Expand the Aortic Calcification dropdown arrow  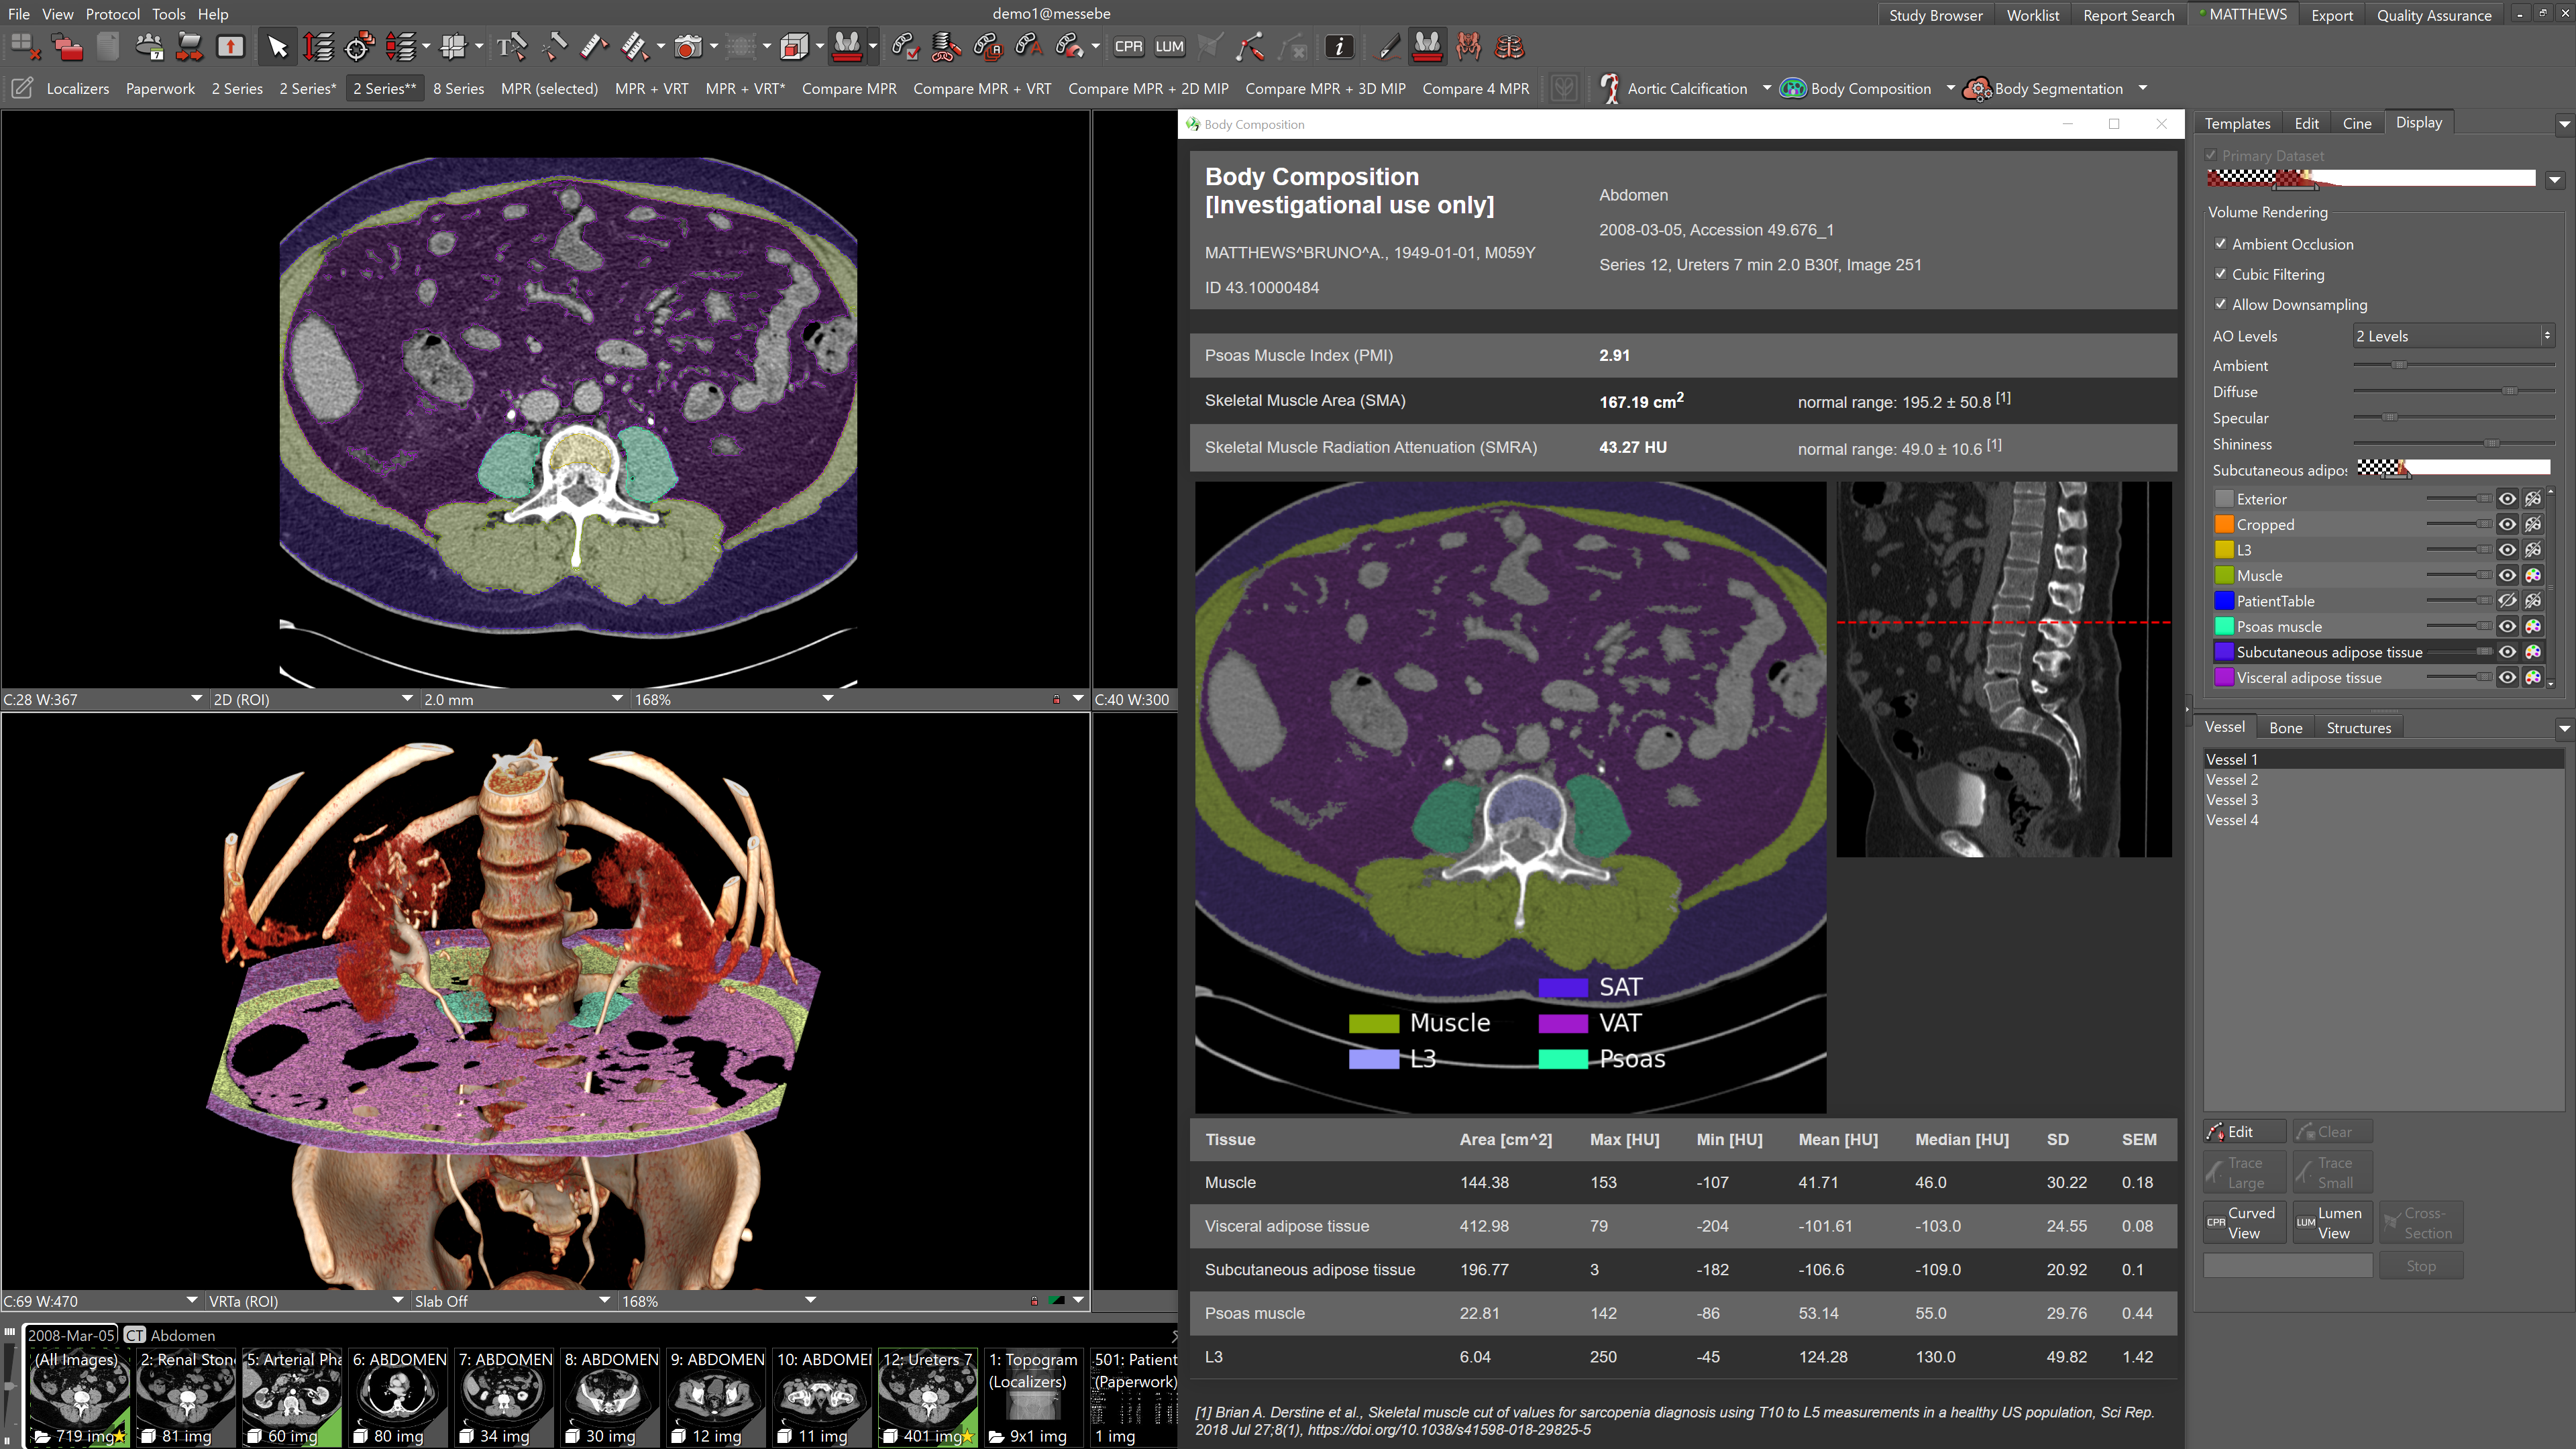click(x=1767, y=88)
